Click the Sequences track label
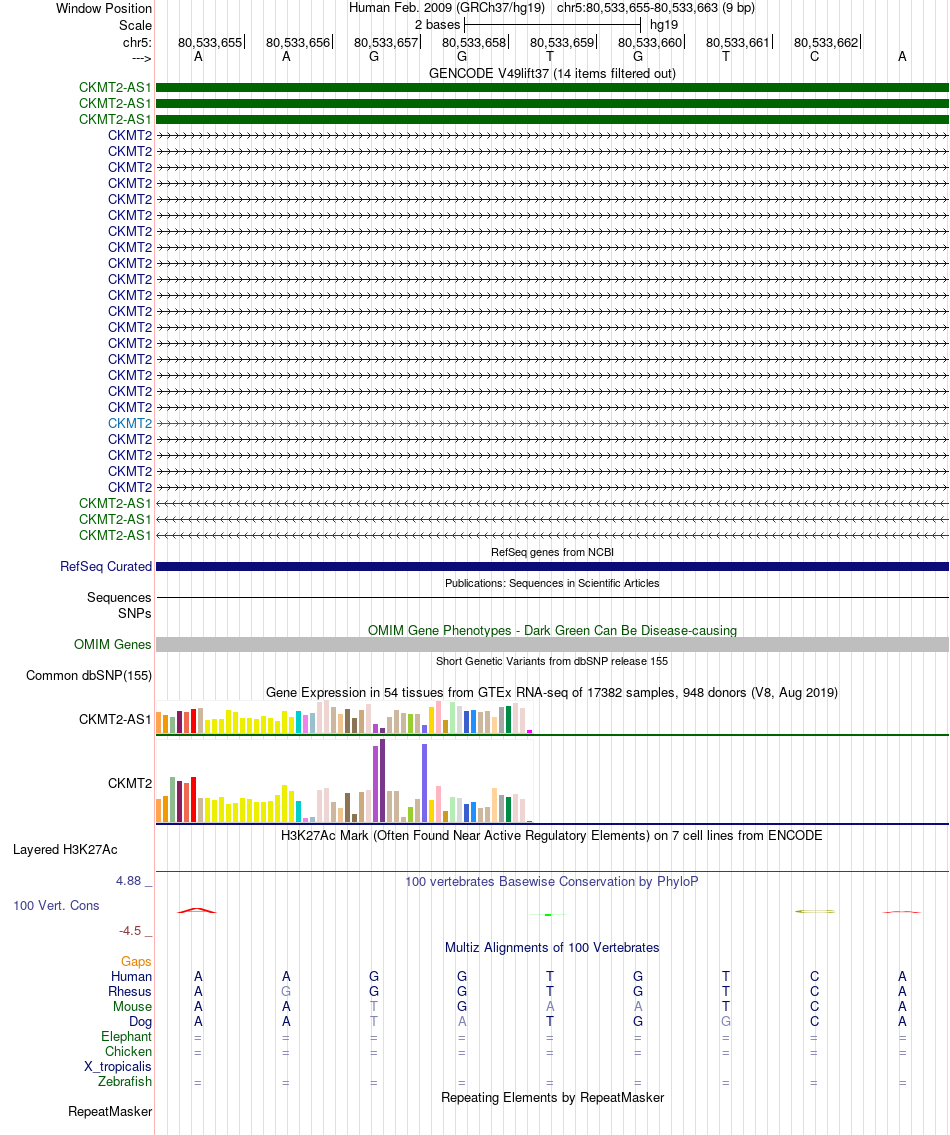This screenshot has height=1135, width=950. 119,597
